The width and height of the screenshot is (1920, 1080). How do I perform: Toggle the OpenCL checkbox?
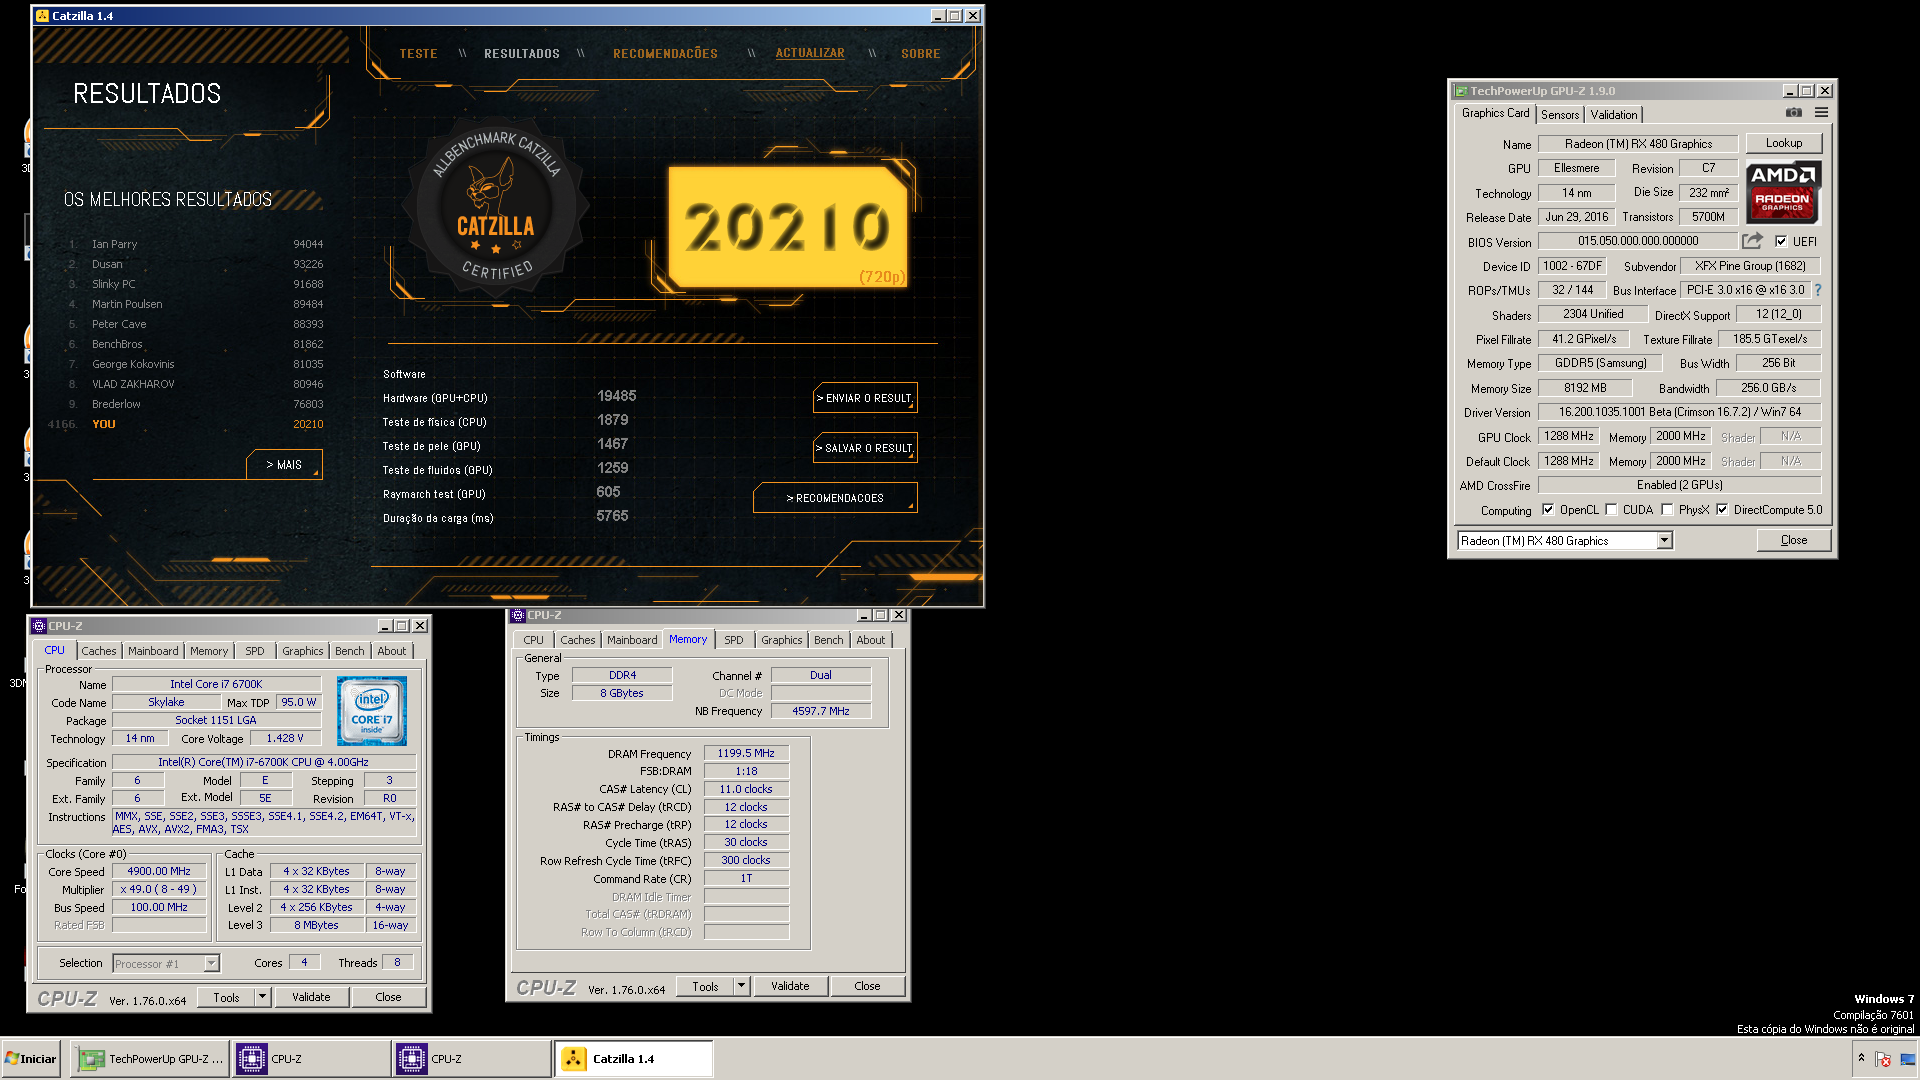click(x=1548, y=510)
